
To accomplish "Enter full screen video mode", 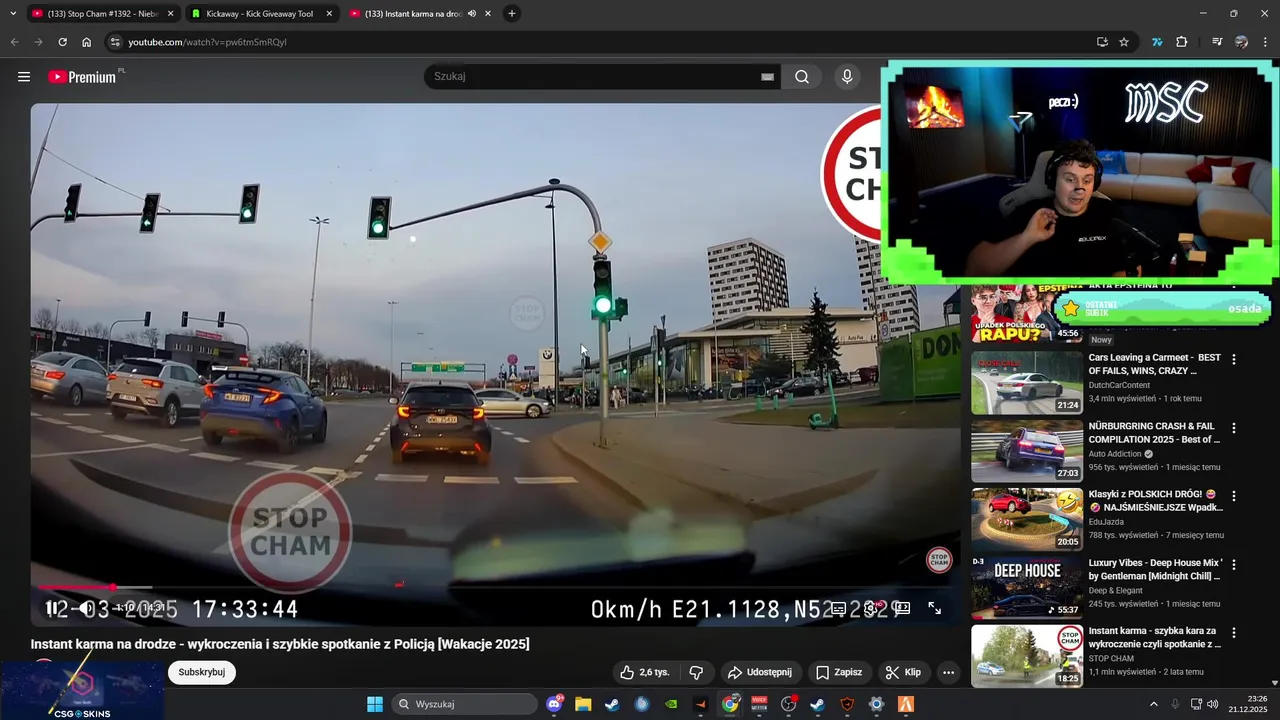I will point(935,608).
